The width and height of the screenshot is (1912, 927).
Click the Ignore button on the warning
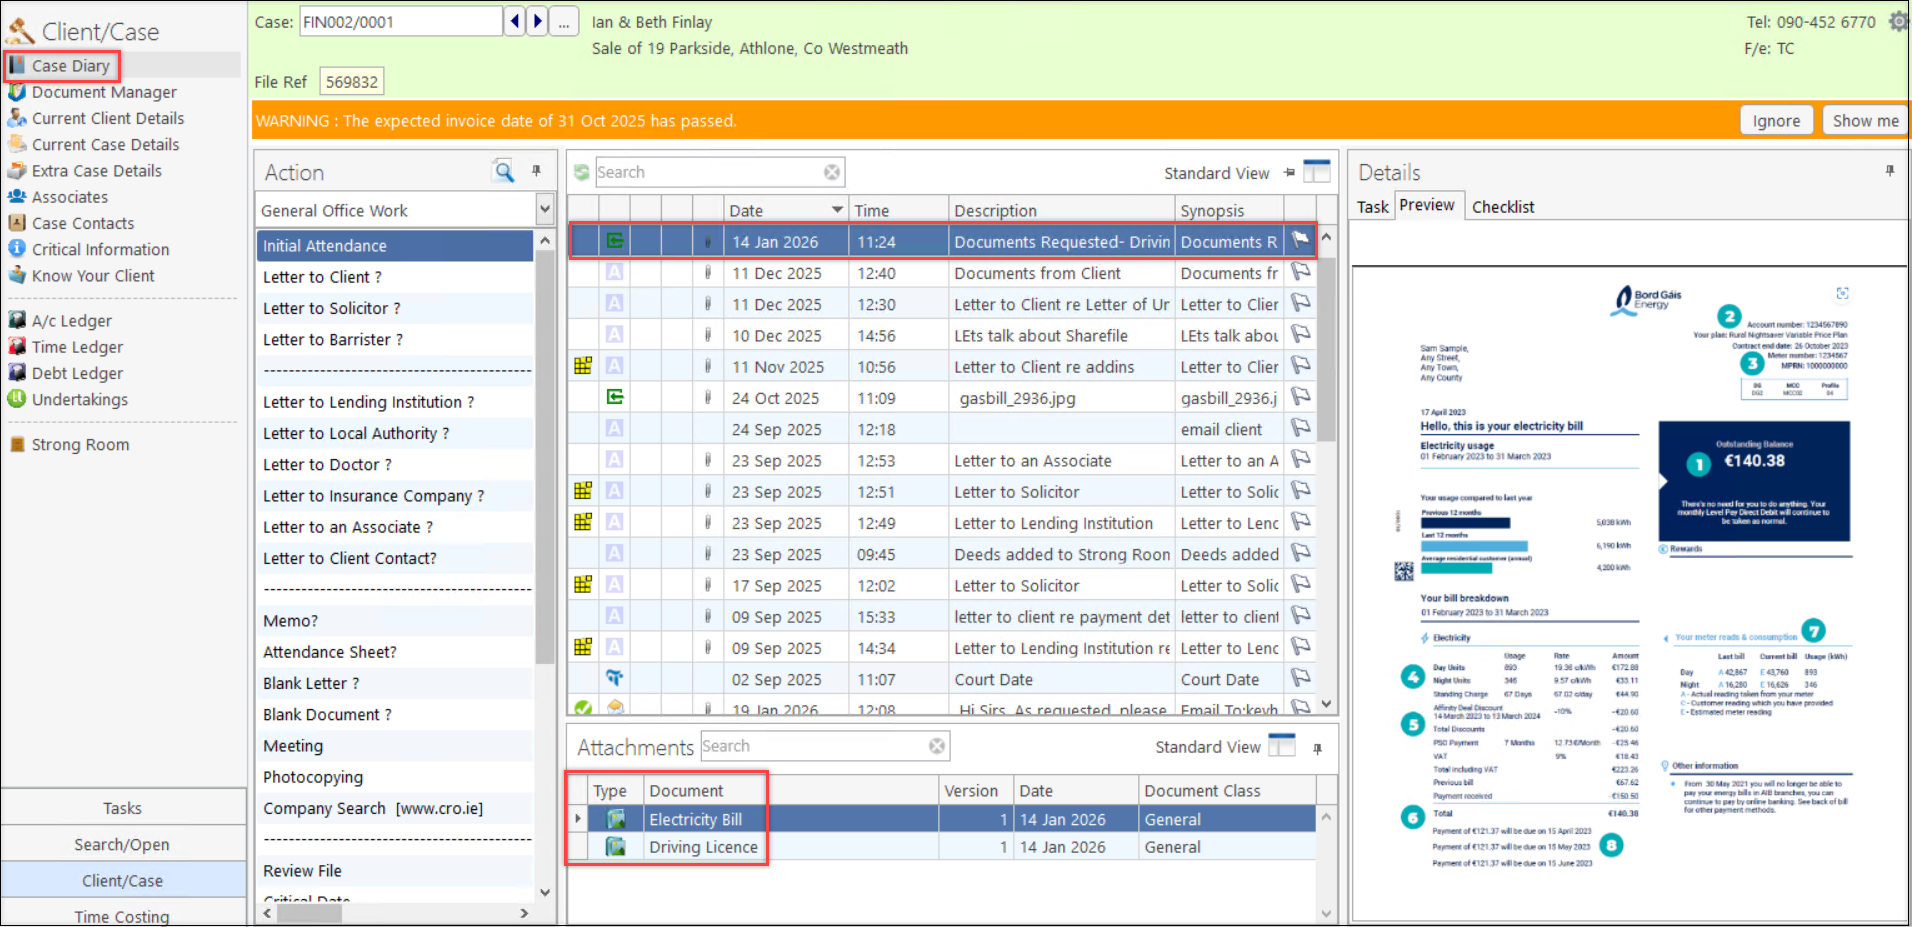(1776, 121)
